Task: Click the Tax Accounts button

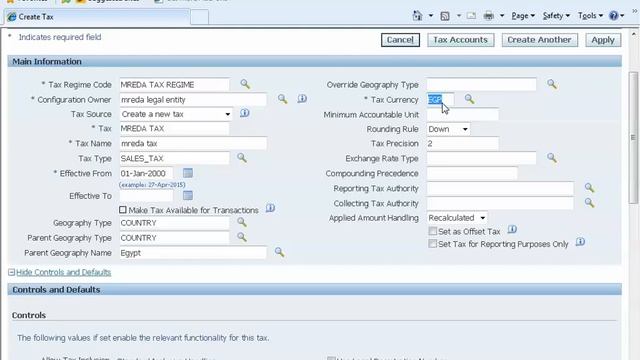Action: 460,40
